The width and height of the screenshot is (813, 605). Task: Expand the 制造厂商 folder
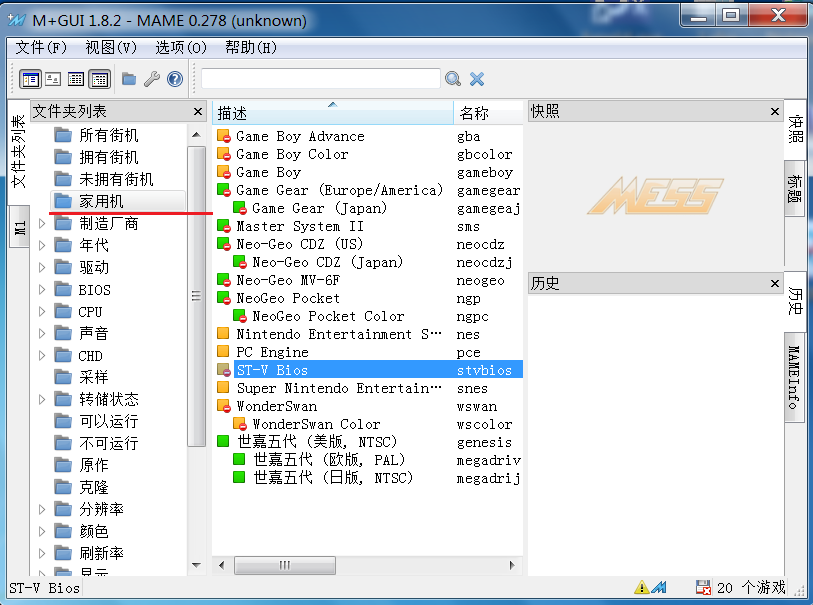pyautogui.click(x=42, y=223)
